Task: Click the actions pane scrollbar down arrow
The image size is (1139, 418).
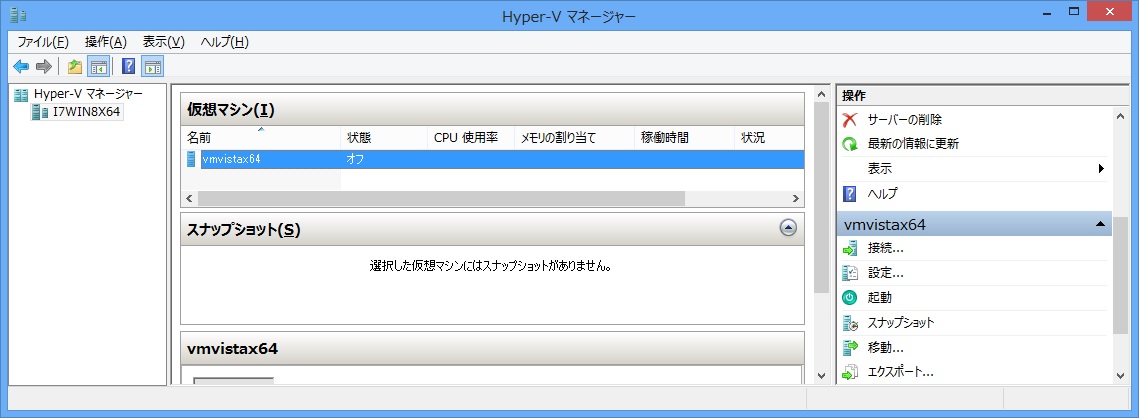Action: (x=1121, y=376)
